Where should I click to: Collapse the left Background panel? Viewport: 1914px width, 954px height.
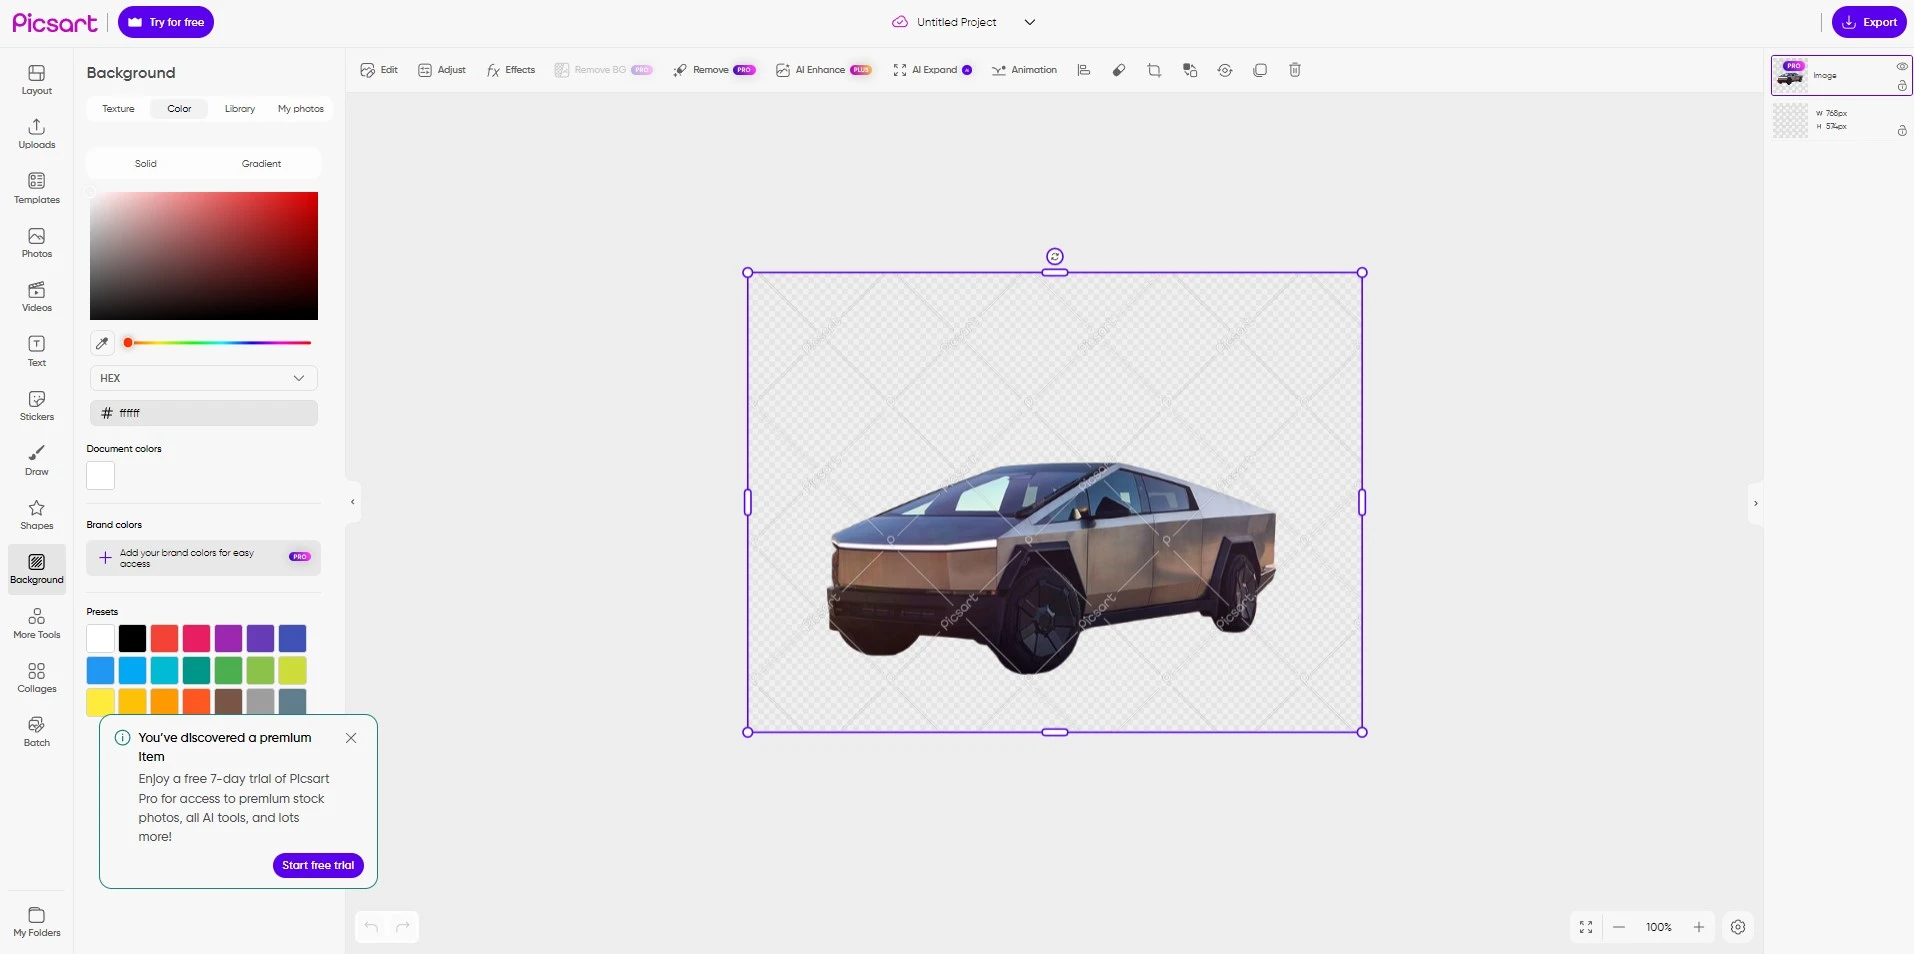352,502
